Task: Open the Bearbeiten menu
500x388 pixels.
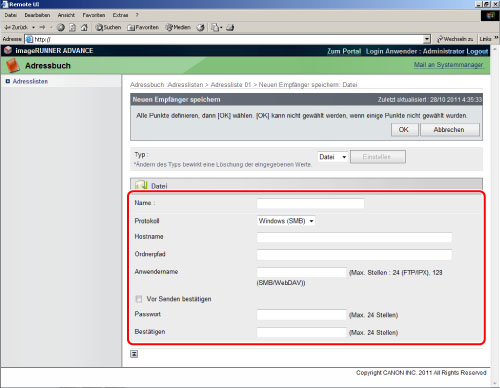Action: click(x=37, y=15)
